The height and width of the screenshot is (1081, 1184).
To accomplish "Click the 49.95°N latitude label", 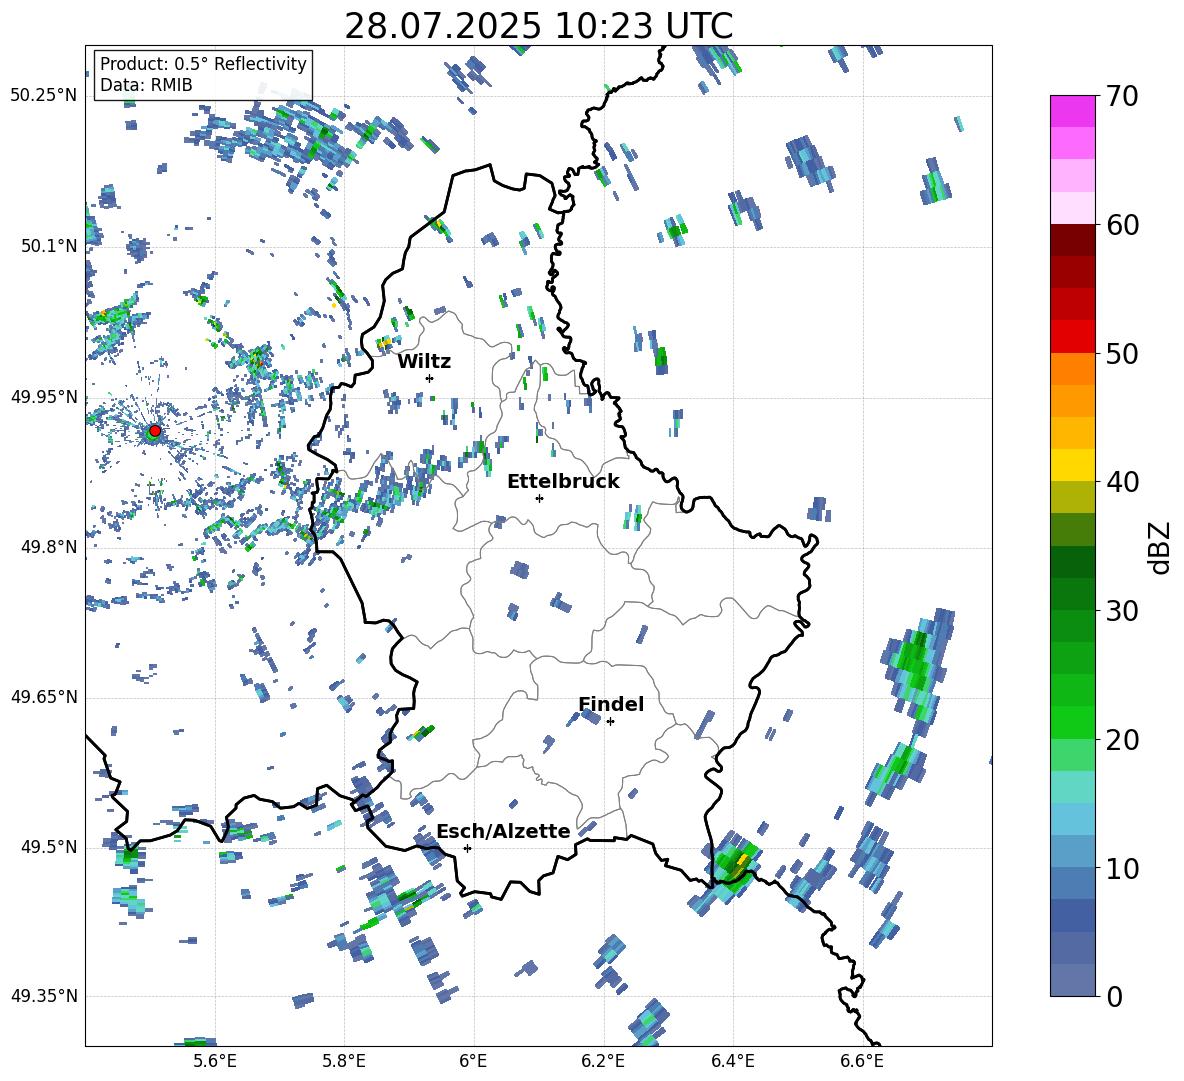I will [44, 397].
